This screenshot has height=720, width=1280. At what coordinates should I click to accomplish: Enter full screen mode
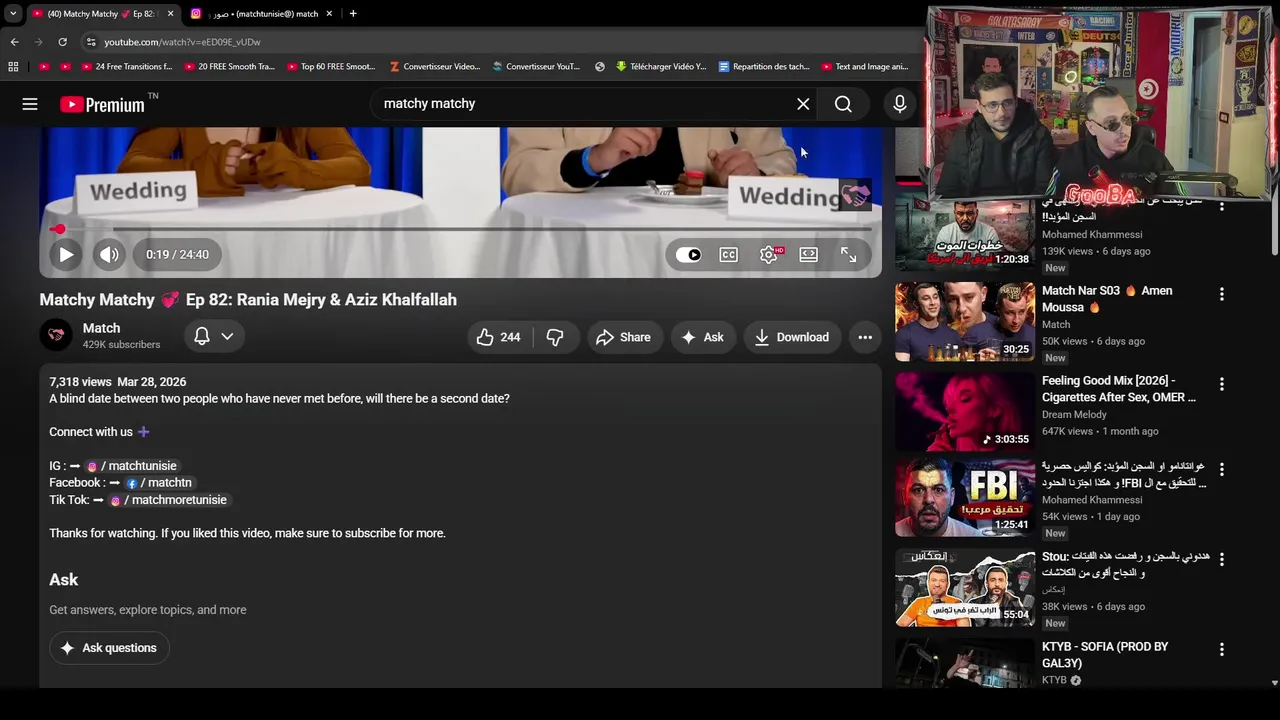point(849,255)
